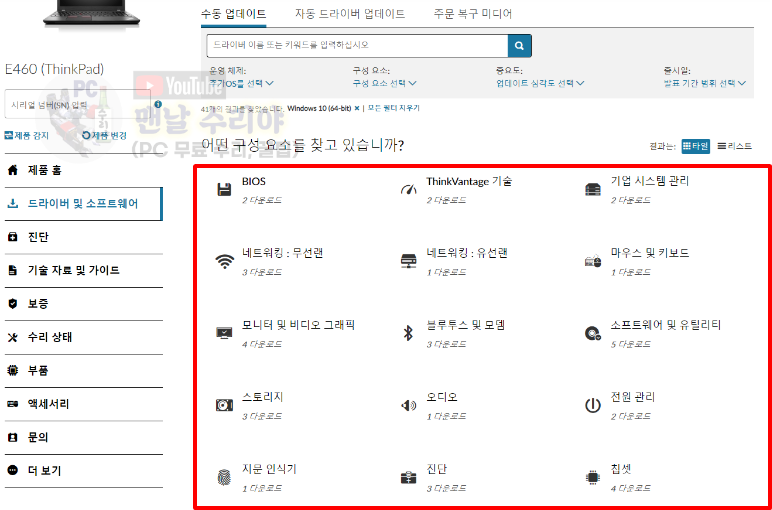
Task: Click the 수리 상태 tools icon
Action: pyautogui.click(x=13, y=337)
